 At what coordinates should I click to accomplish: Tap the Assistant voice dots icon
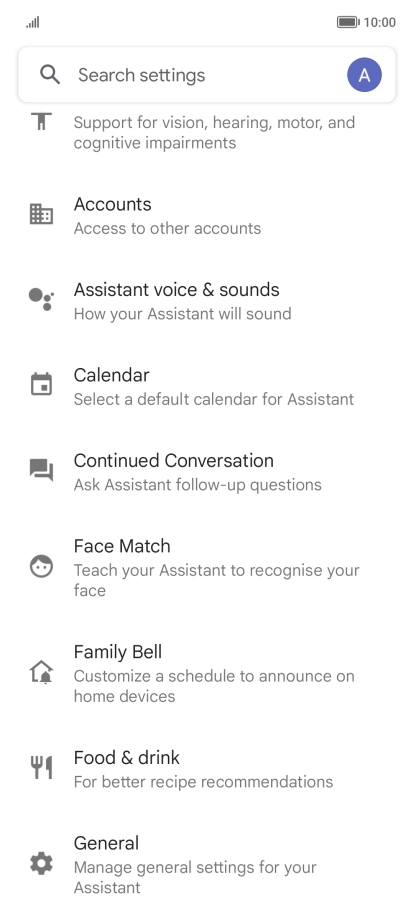pyautogui.click(x=41, y=299)
